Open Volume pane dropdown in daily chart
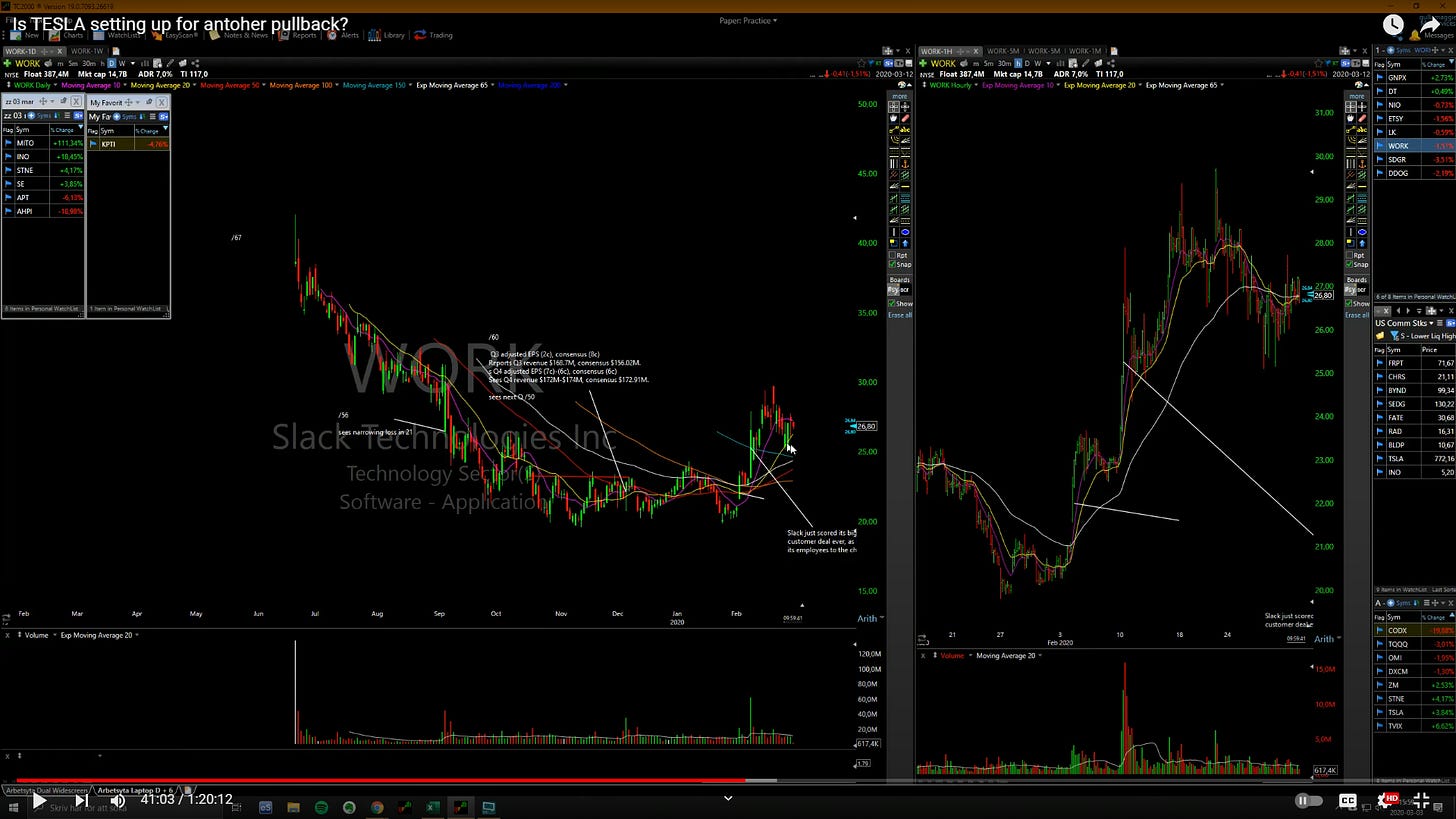 tap(53, 635)
